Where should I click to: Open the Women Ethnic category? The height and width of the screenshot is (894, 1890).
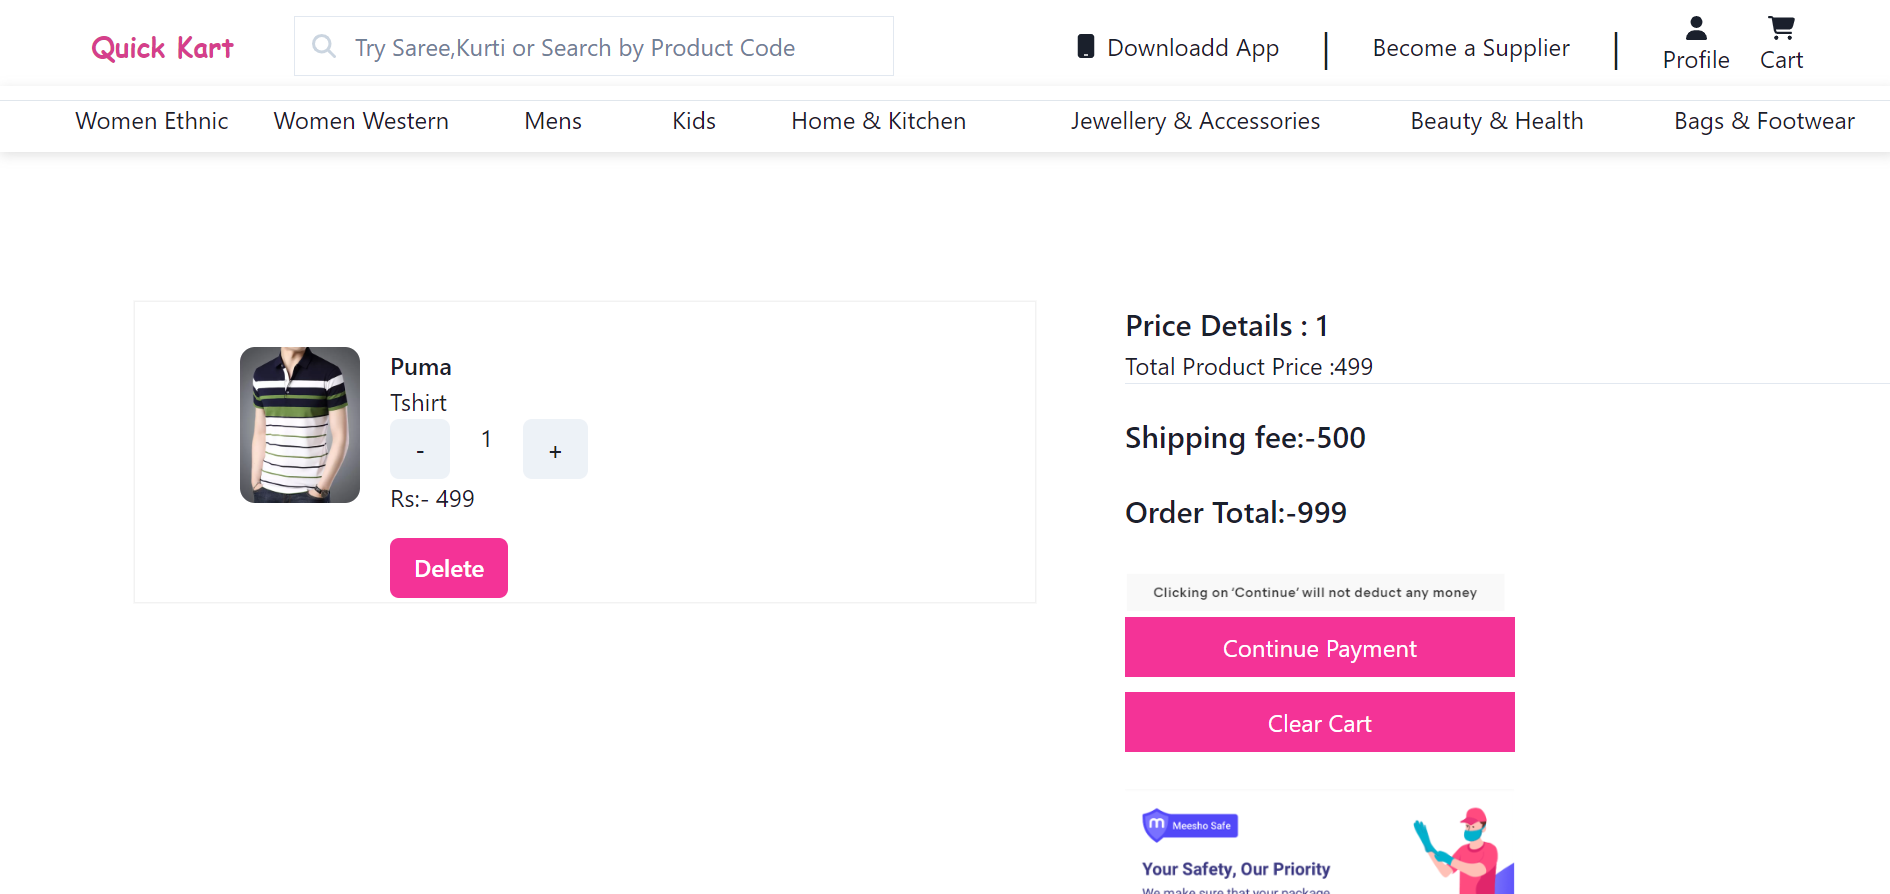pos(151,121)
